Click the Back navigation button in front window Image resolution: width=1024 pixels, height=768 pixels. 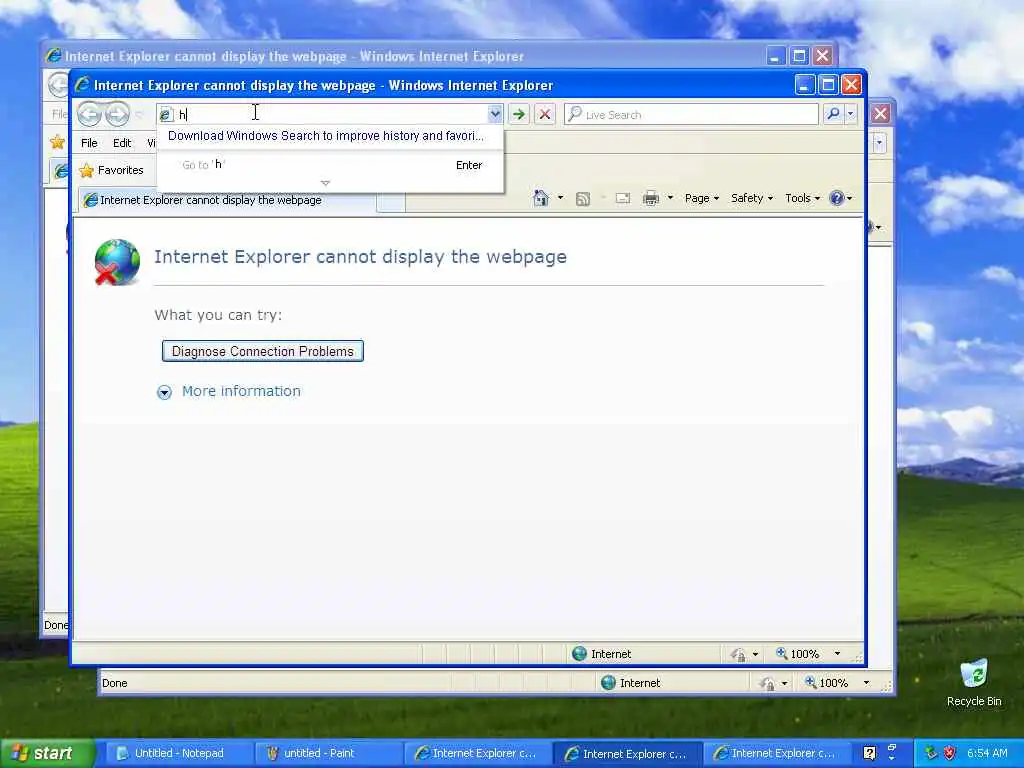click(89, 114)
